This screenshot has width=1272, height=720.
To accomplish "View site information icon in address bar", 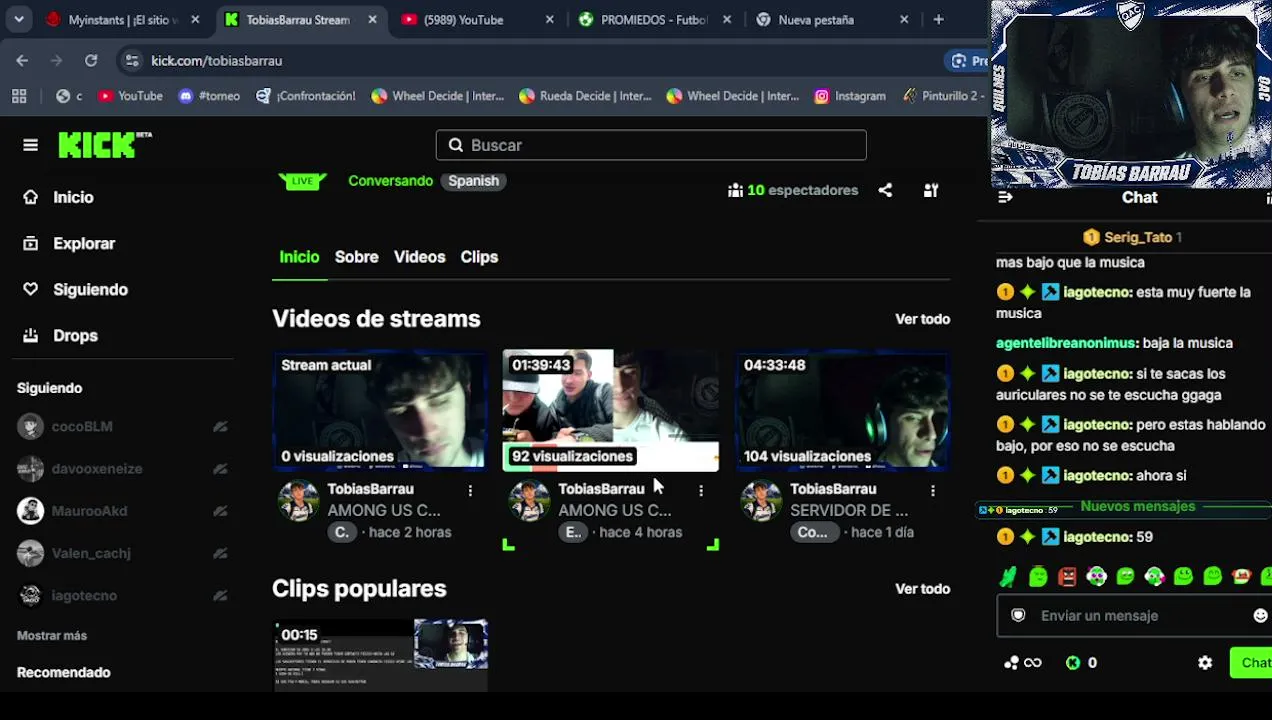I will 132,61.
